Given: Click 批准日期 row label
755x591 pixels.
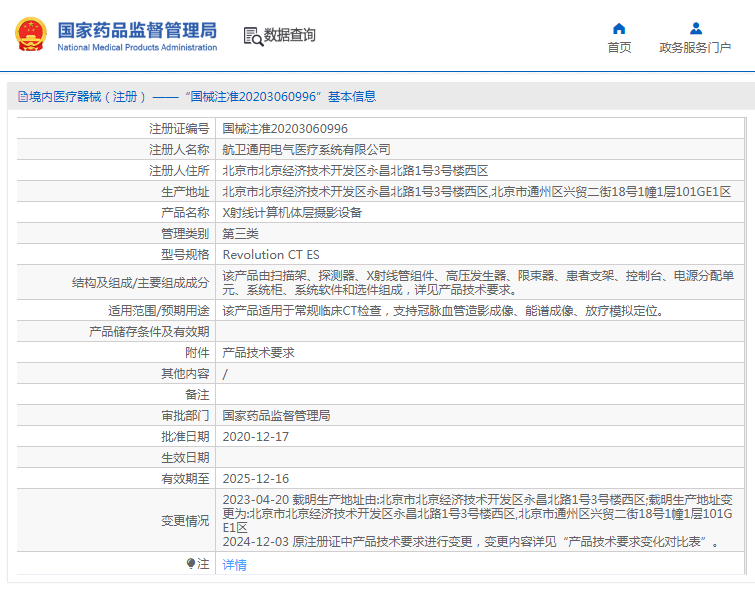Looking at the screenshot, I should (185, 437).
